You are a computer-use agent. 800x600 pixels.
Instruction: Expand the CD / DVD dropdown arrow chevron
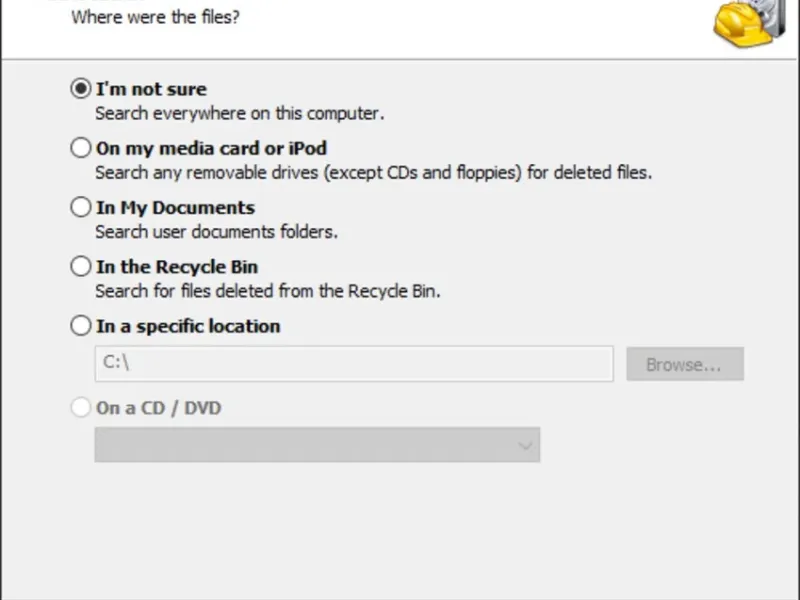[x=525, y=446]
